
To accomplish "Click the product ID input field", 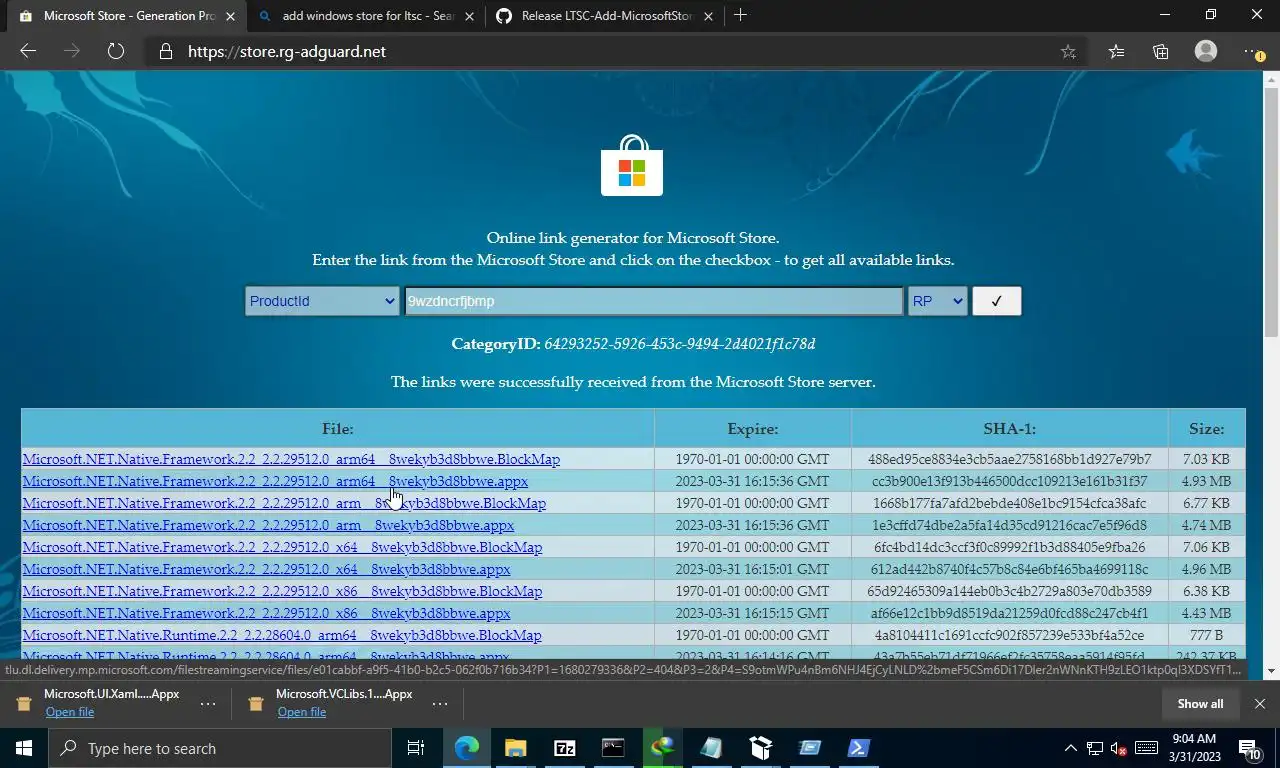I will (654, 301).
